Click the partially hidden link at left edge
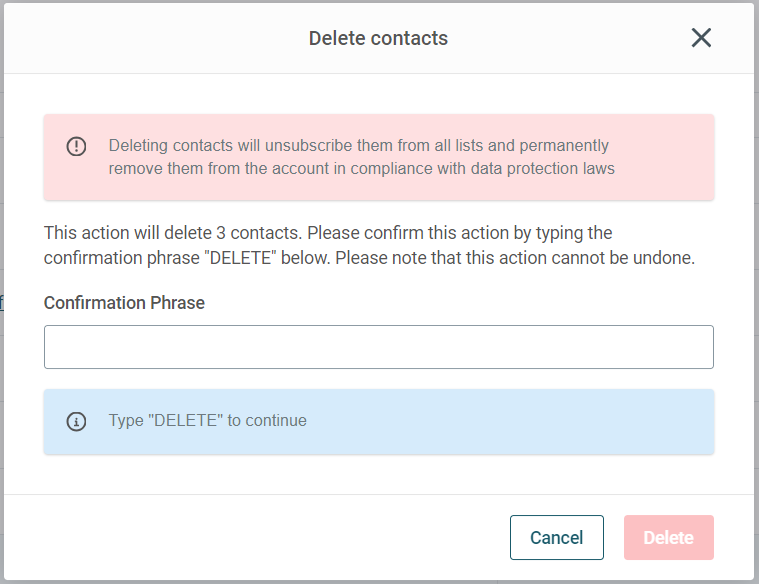This screenshot has width=759, height=584. (1, 303)
